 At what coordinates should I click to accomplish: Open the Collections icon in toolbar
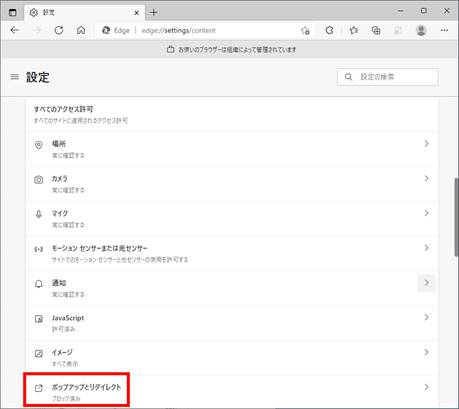(376, 30)
